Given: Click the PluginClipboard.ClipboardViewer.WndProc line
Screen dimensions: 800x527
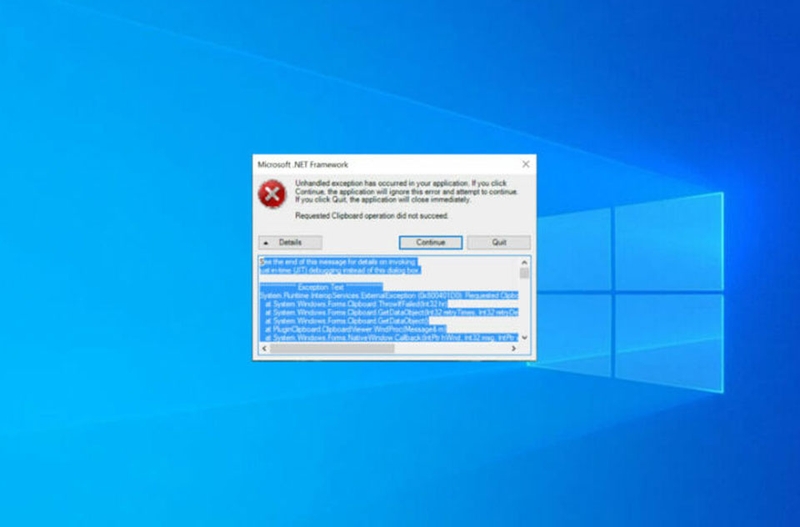Looking at the screenshot, I should click(356, 330).
